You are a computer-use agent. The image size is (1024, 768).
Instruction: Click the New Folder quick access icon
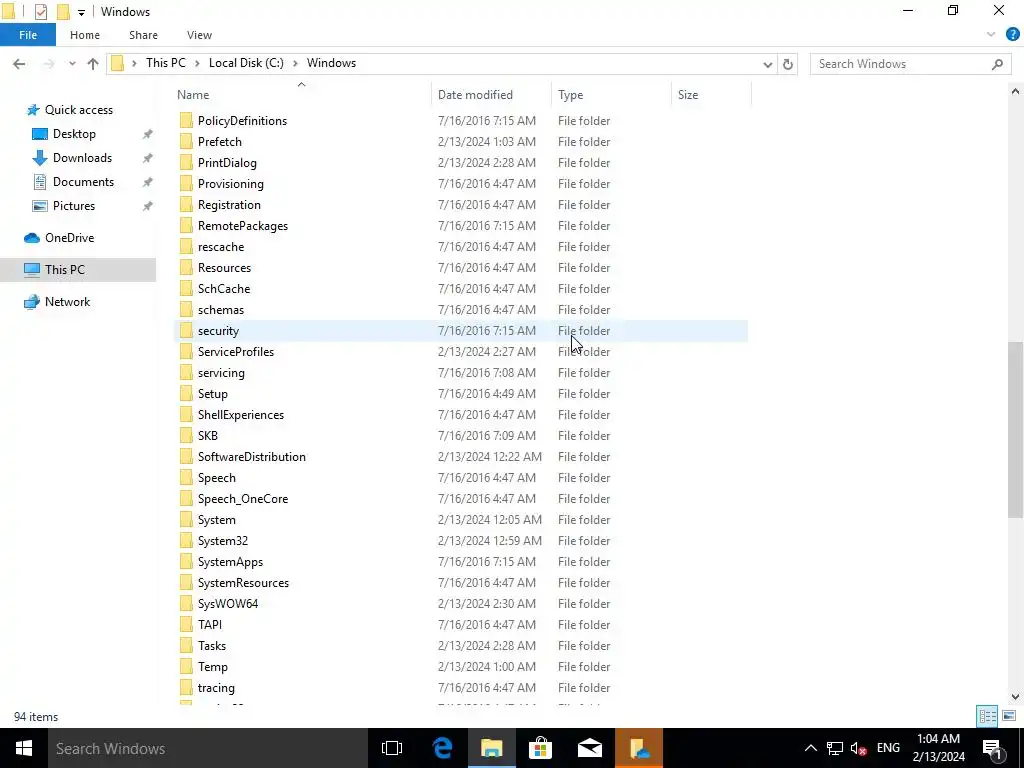tap(63, 12)
